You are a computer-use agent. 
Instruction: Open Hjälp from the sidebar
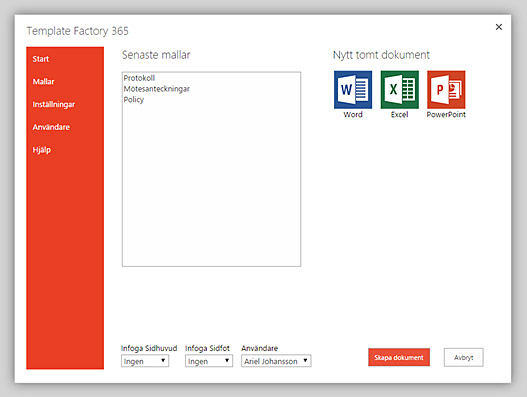(x=42, y=150)
